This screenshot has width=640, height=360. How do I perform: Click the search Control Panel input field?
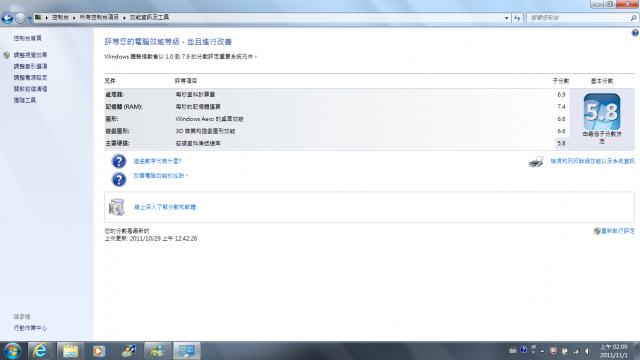coord(578,18)
